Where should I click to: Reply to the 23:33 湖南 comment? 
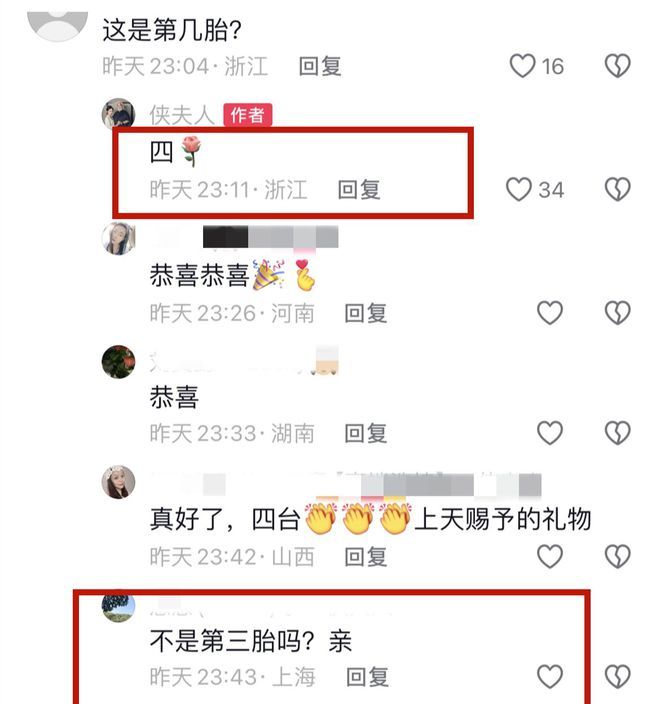[365, 433]
